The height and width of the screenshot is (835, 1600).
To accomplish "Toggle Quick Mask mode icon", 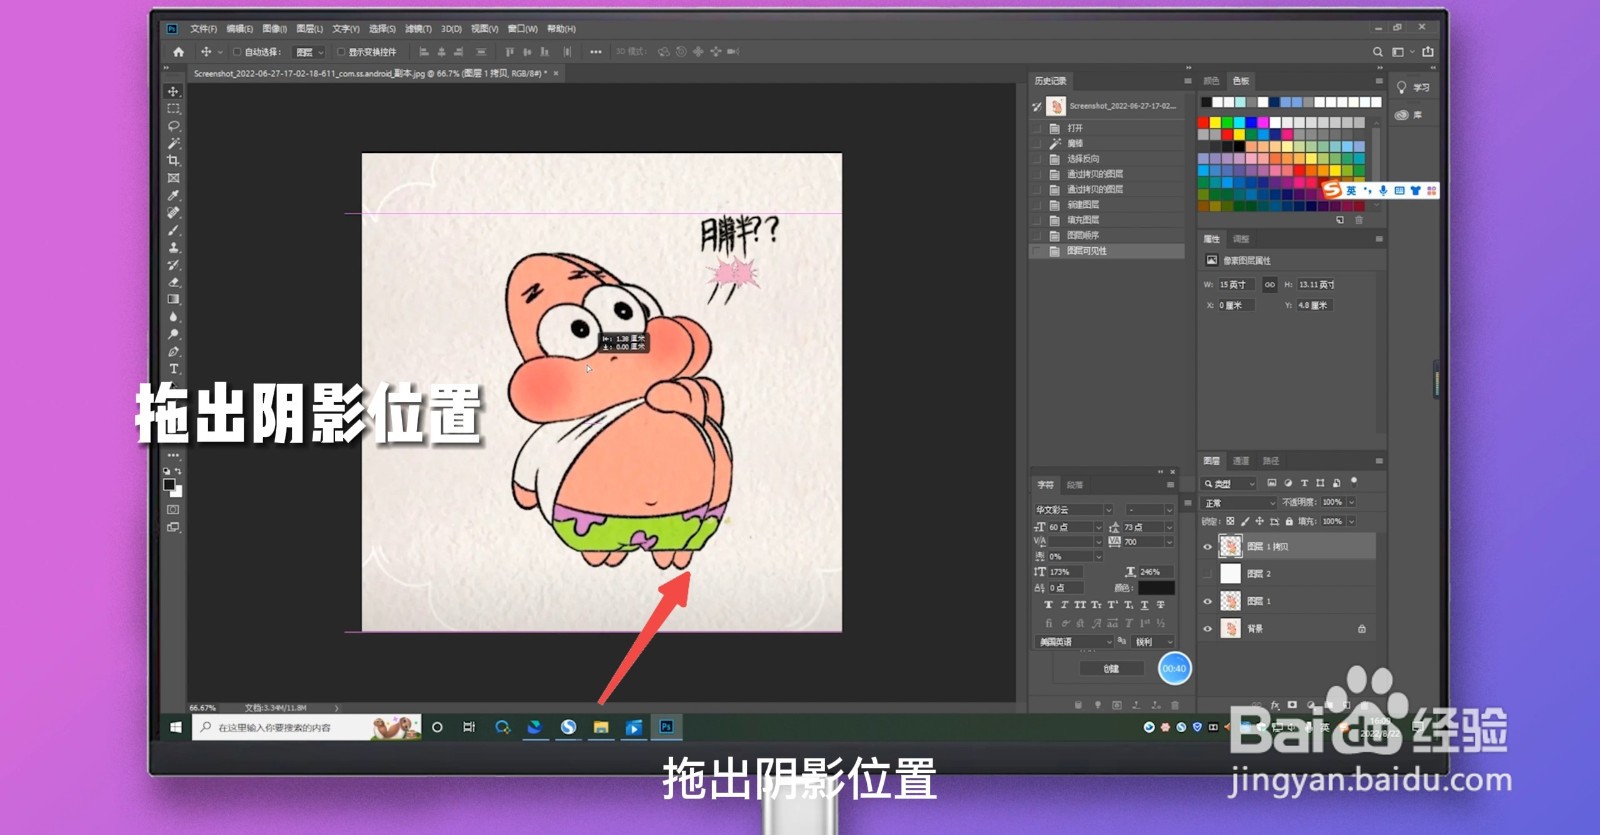I will click(173, 510).
